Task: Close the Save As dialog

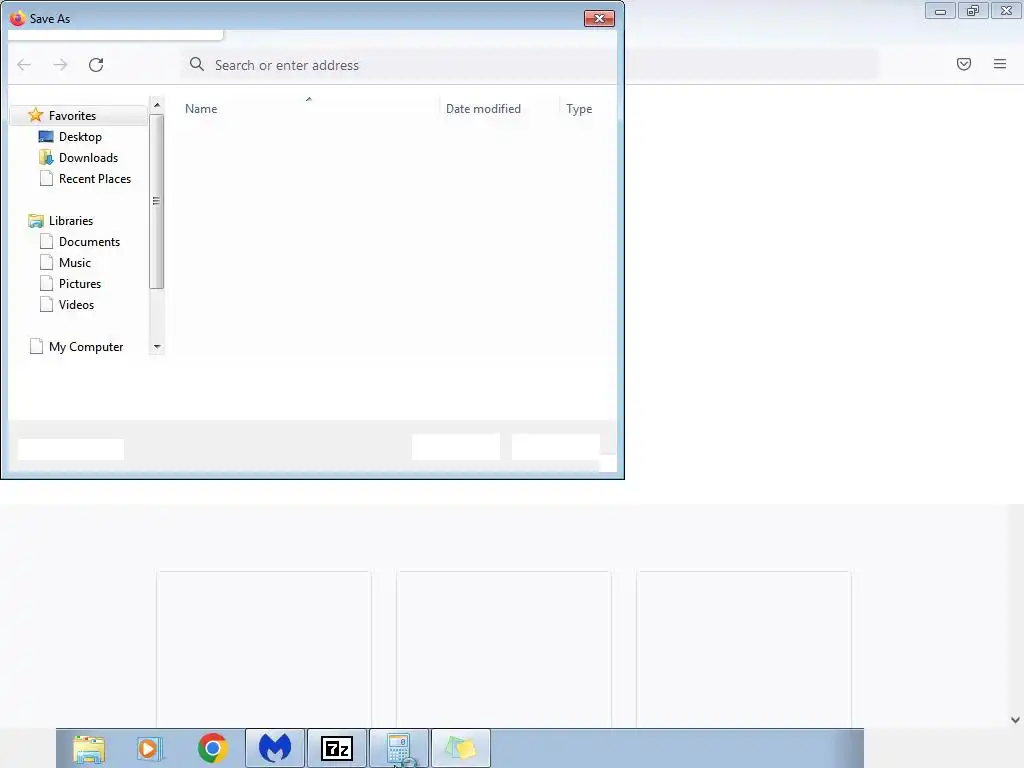Action: pyautogui.click(x=599, y=18)
